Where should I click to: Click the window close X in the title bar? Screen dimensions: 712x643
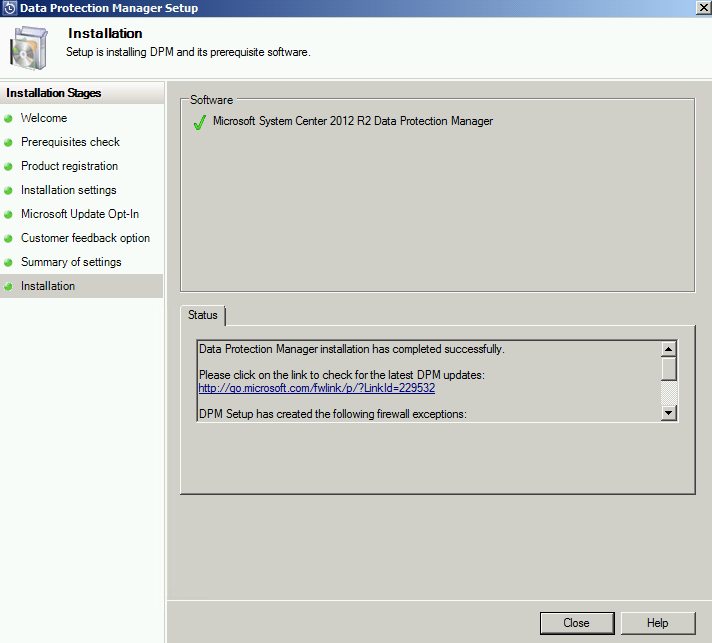703,8
